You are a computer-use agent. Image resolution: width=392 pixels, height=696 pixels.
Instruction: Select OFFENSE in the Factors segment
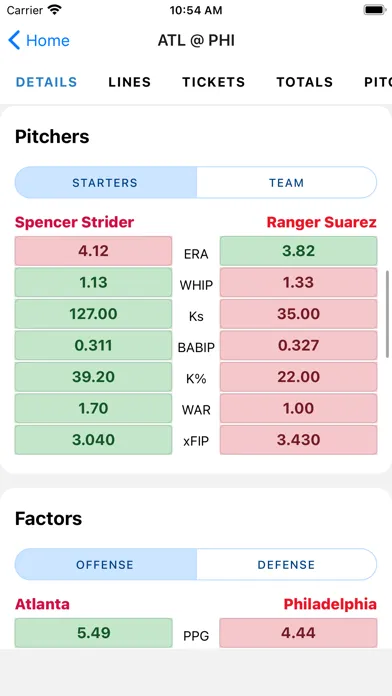coord(105,565)
